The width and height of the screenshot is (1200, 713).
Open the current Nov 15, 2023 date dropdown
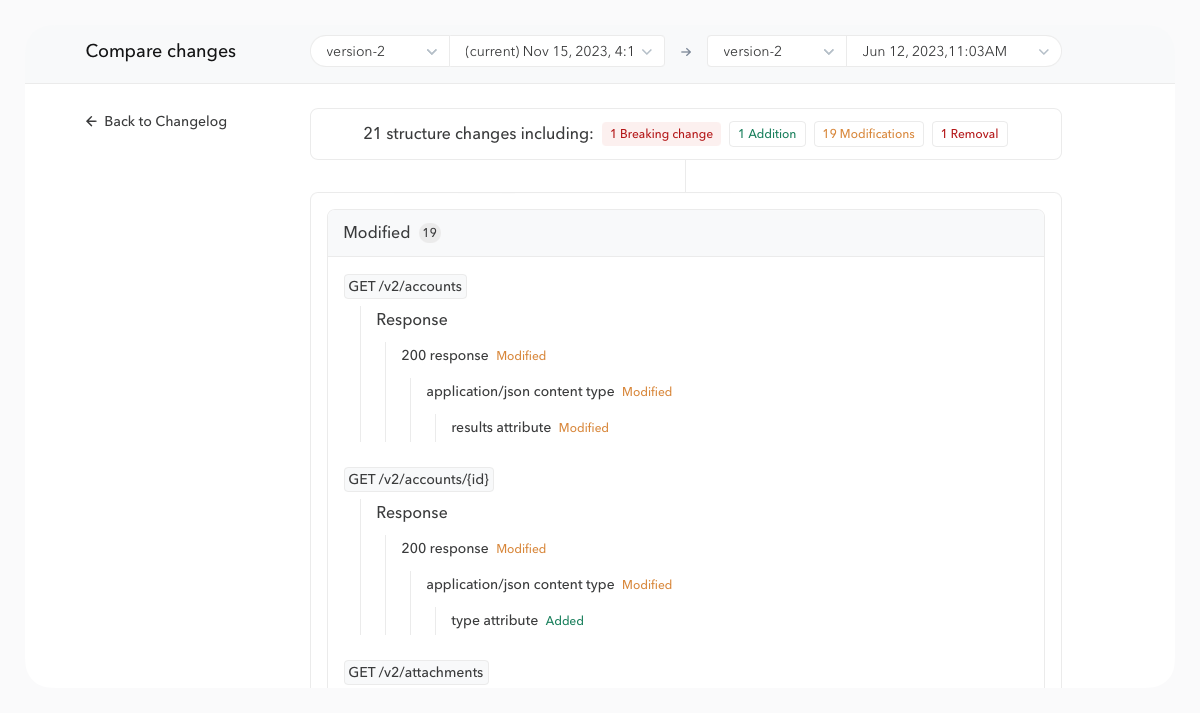[557, 52]
